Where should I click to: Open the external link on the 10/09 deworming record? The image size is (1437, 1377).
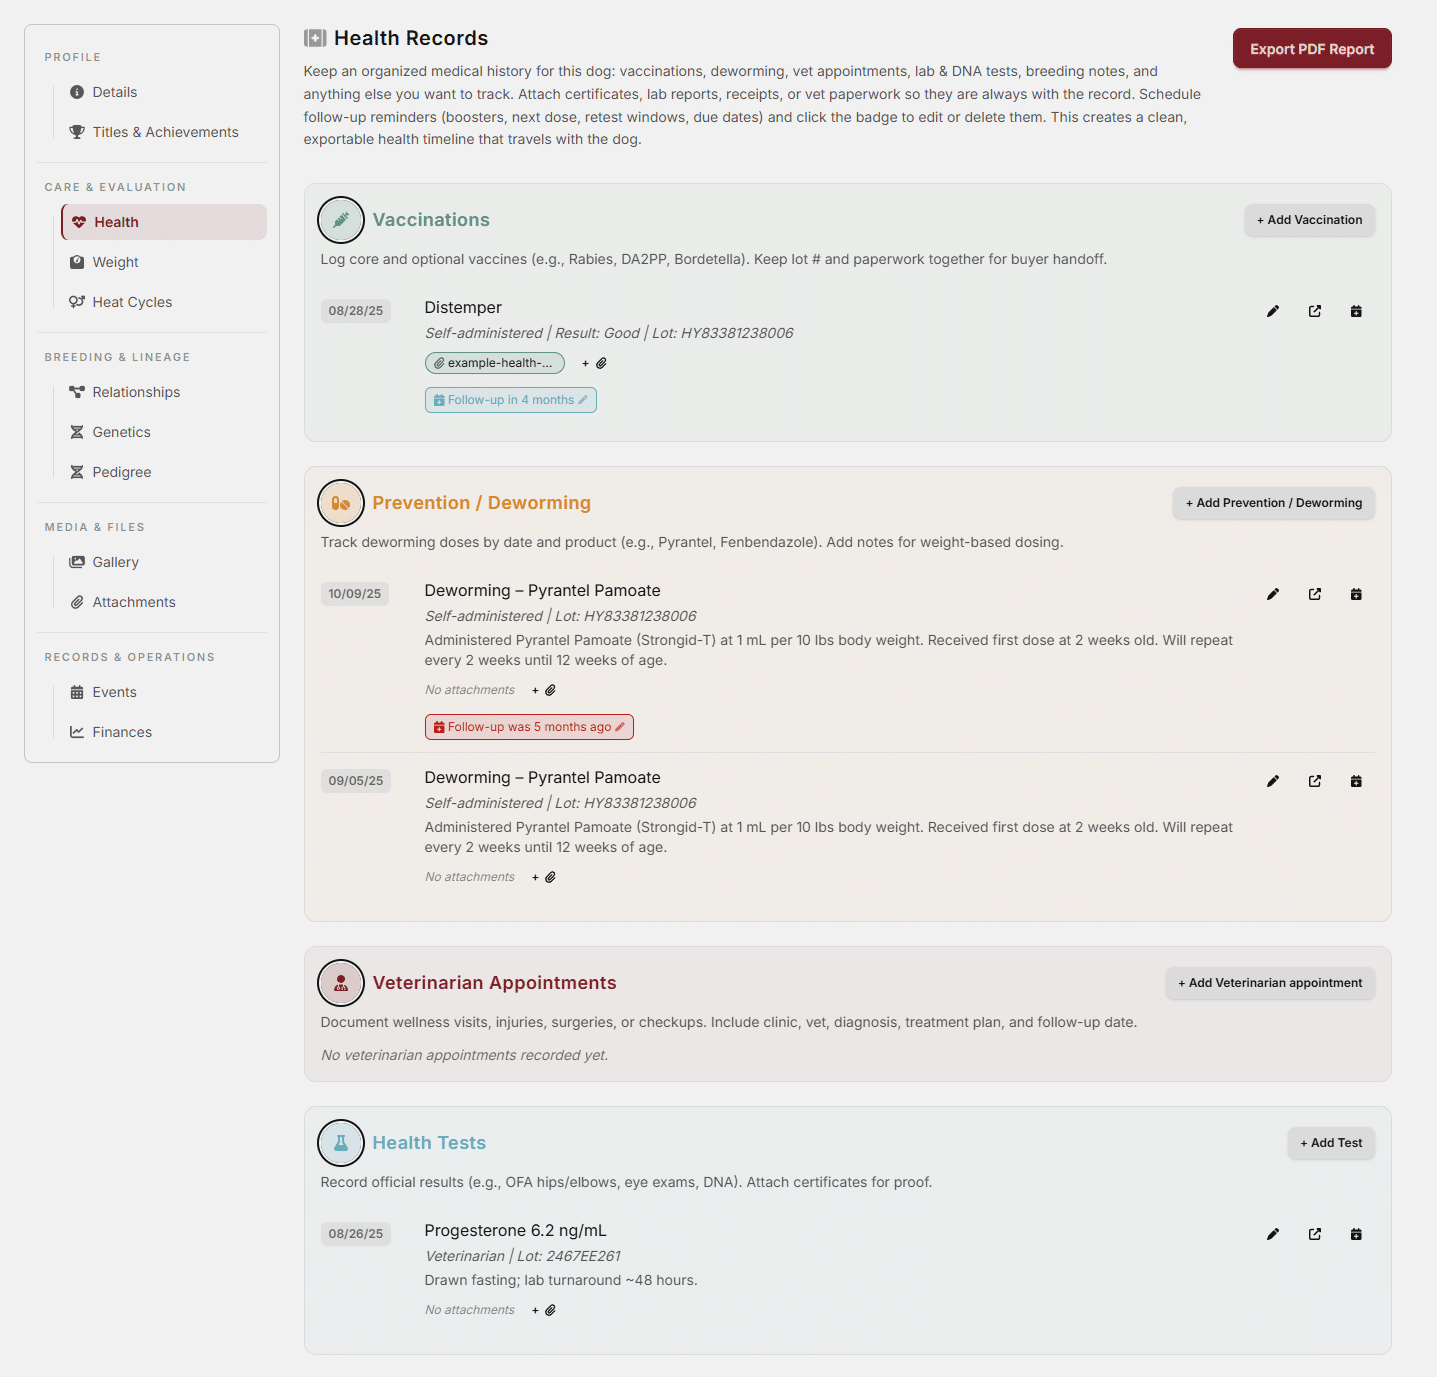(1314, 593)
